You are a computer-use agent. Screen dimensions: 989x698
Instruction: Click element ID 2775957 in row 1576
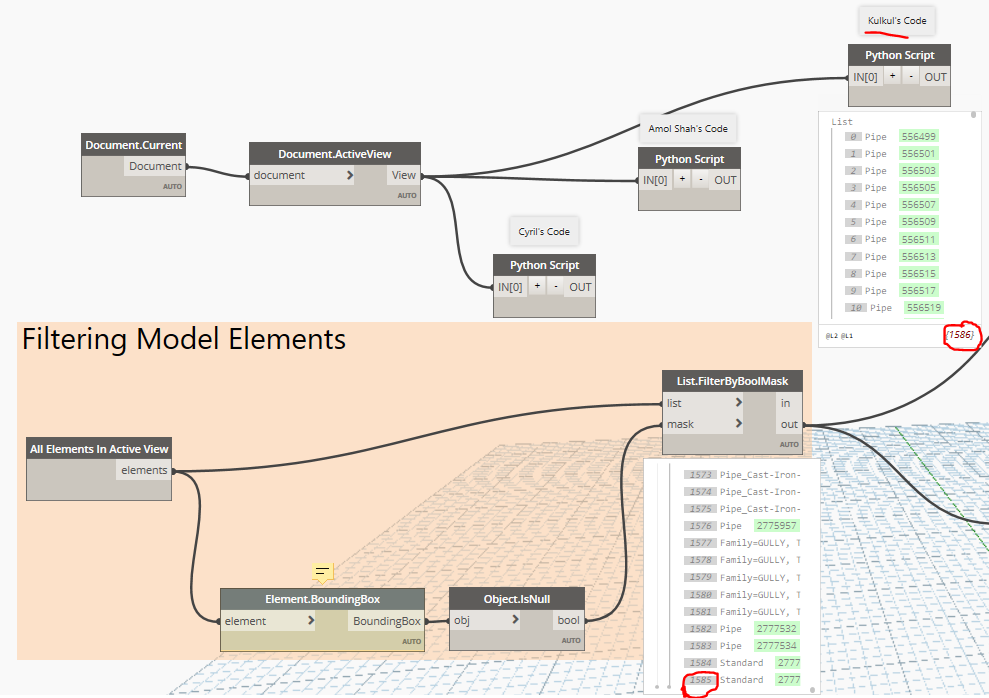(776, 525)
